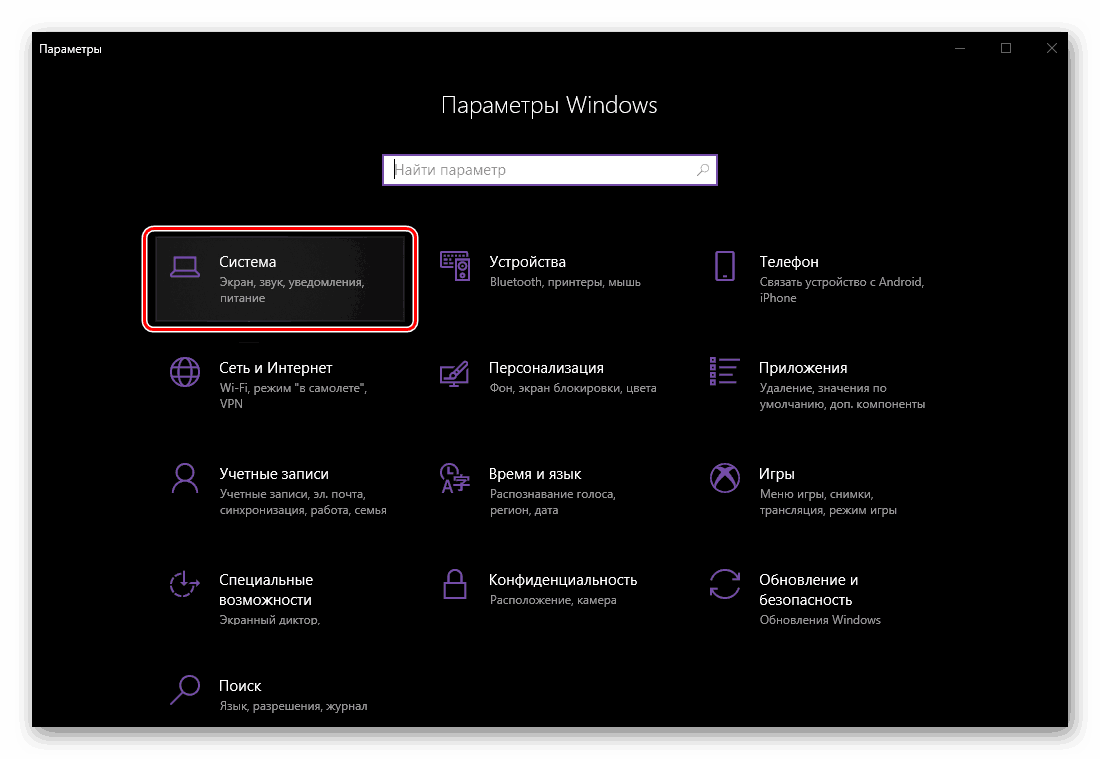The height and width of the screenshot is (759, 1100).
Task: Click text 'Расположение, камера'
Action: click(554, 600)
